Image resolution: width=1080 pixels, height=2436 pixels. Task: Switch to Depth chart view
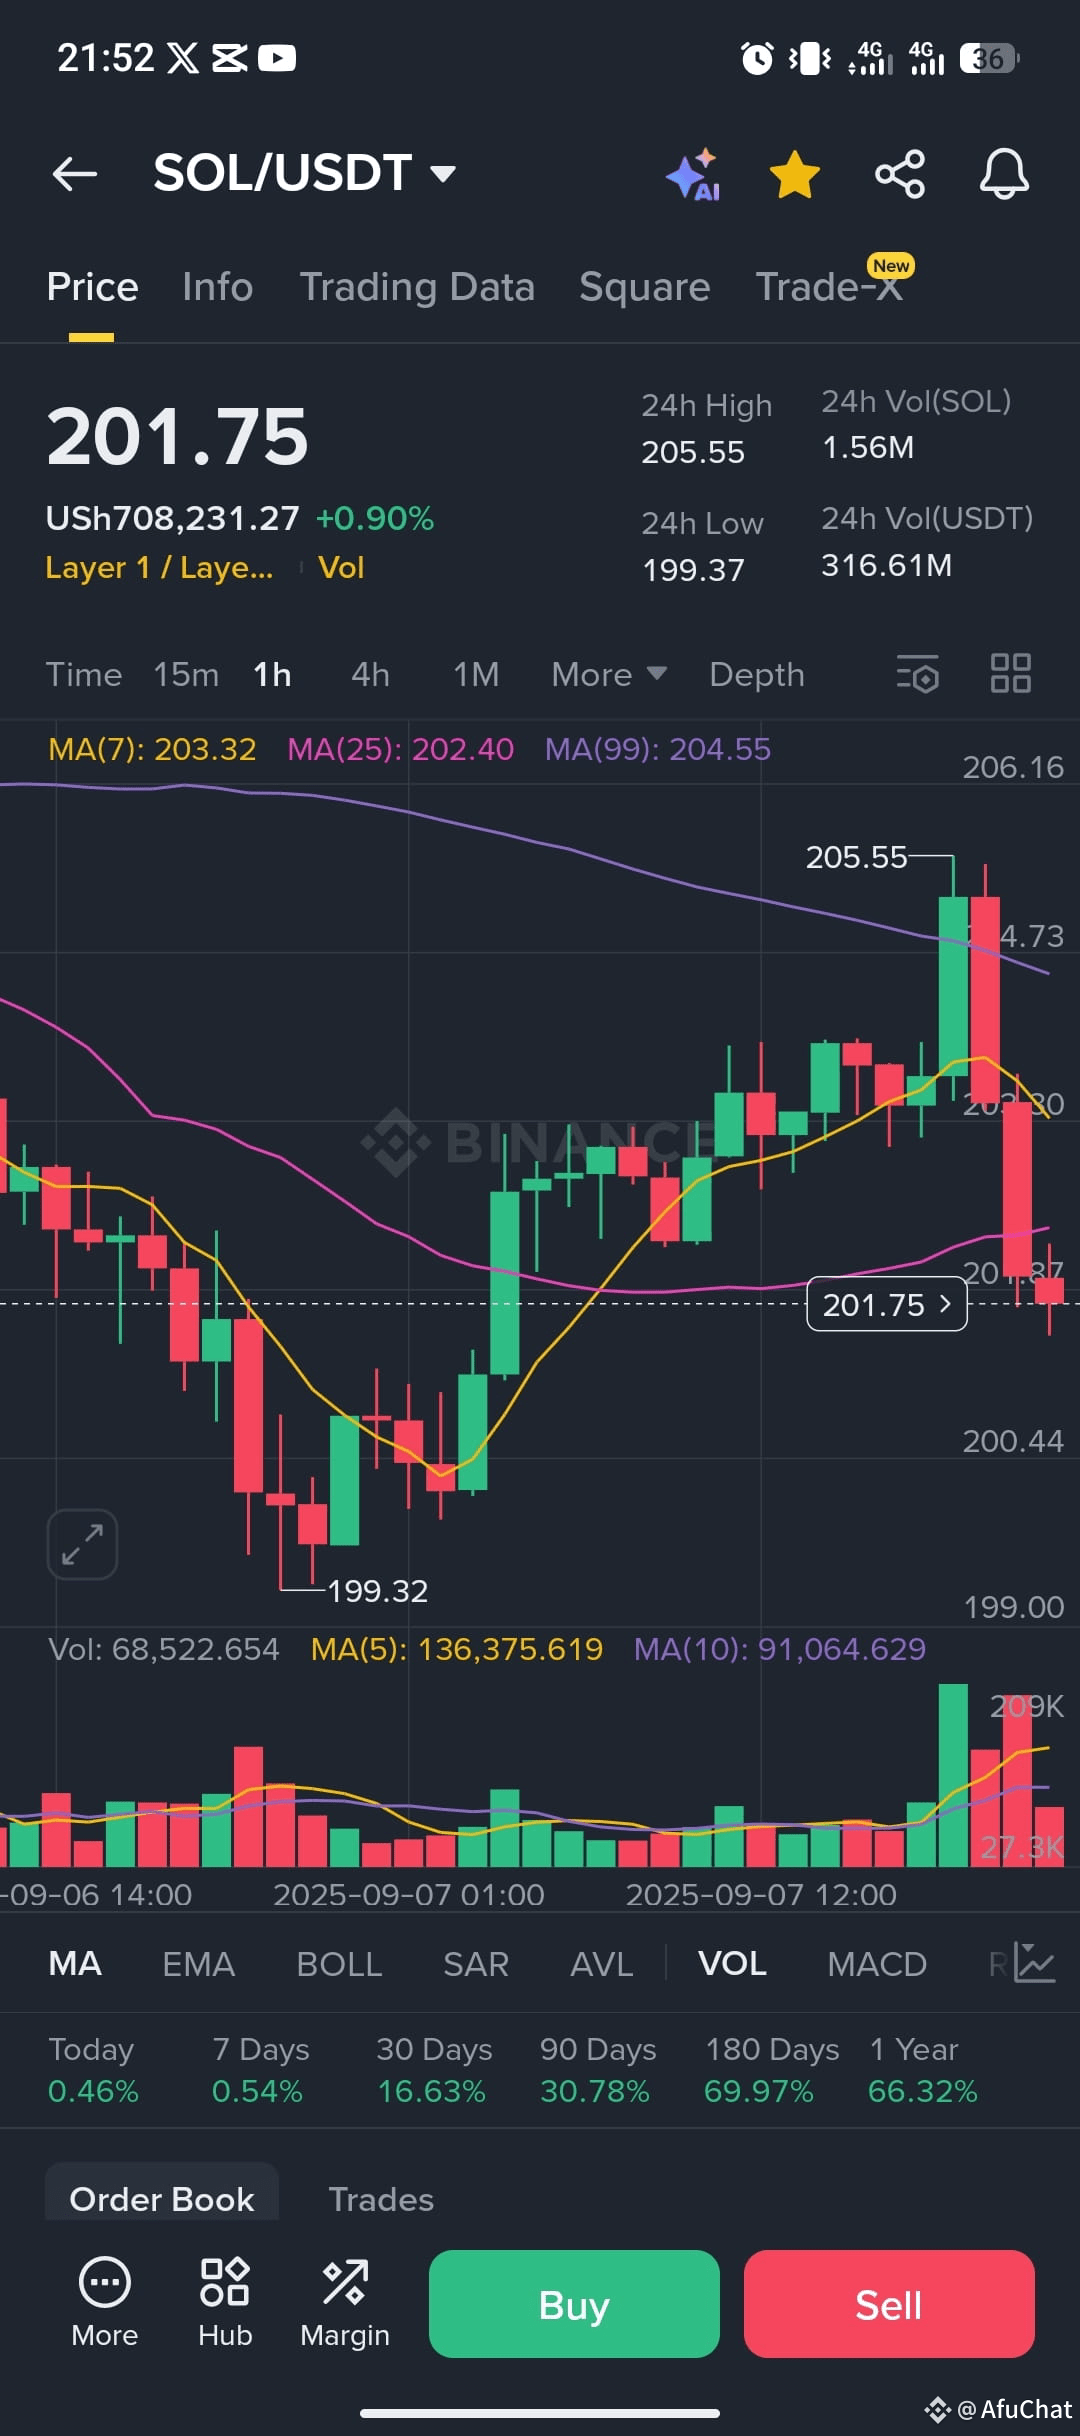[x=757, y=675]
